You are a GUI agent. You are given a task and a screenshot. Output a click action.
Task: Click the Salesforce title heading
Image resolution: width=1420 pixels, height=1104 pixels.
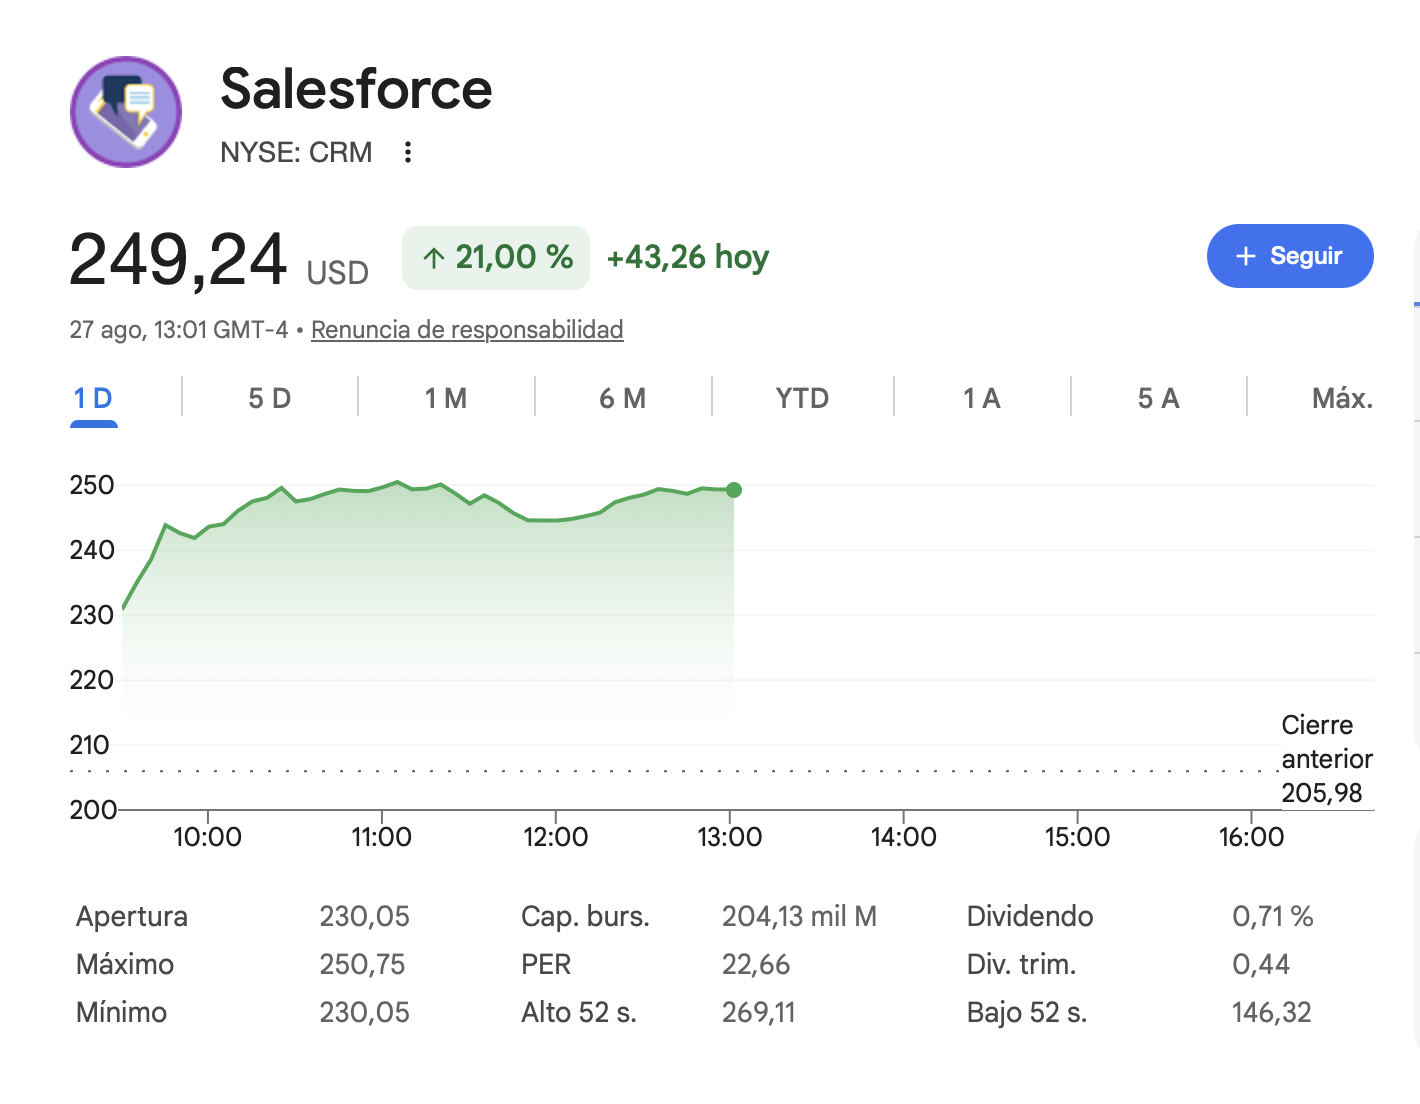coord(356,89)
